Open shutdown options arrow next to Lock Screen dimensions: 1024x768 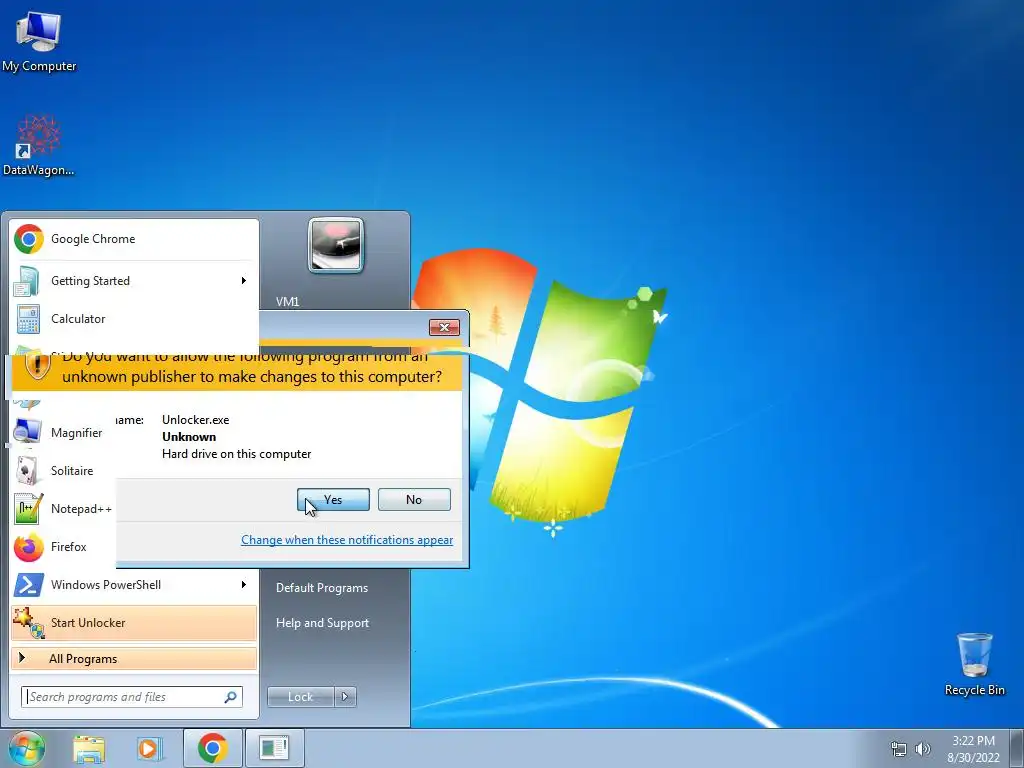pos(345,697)
